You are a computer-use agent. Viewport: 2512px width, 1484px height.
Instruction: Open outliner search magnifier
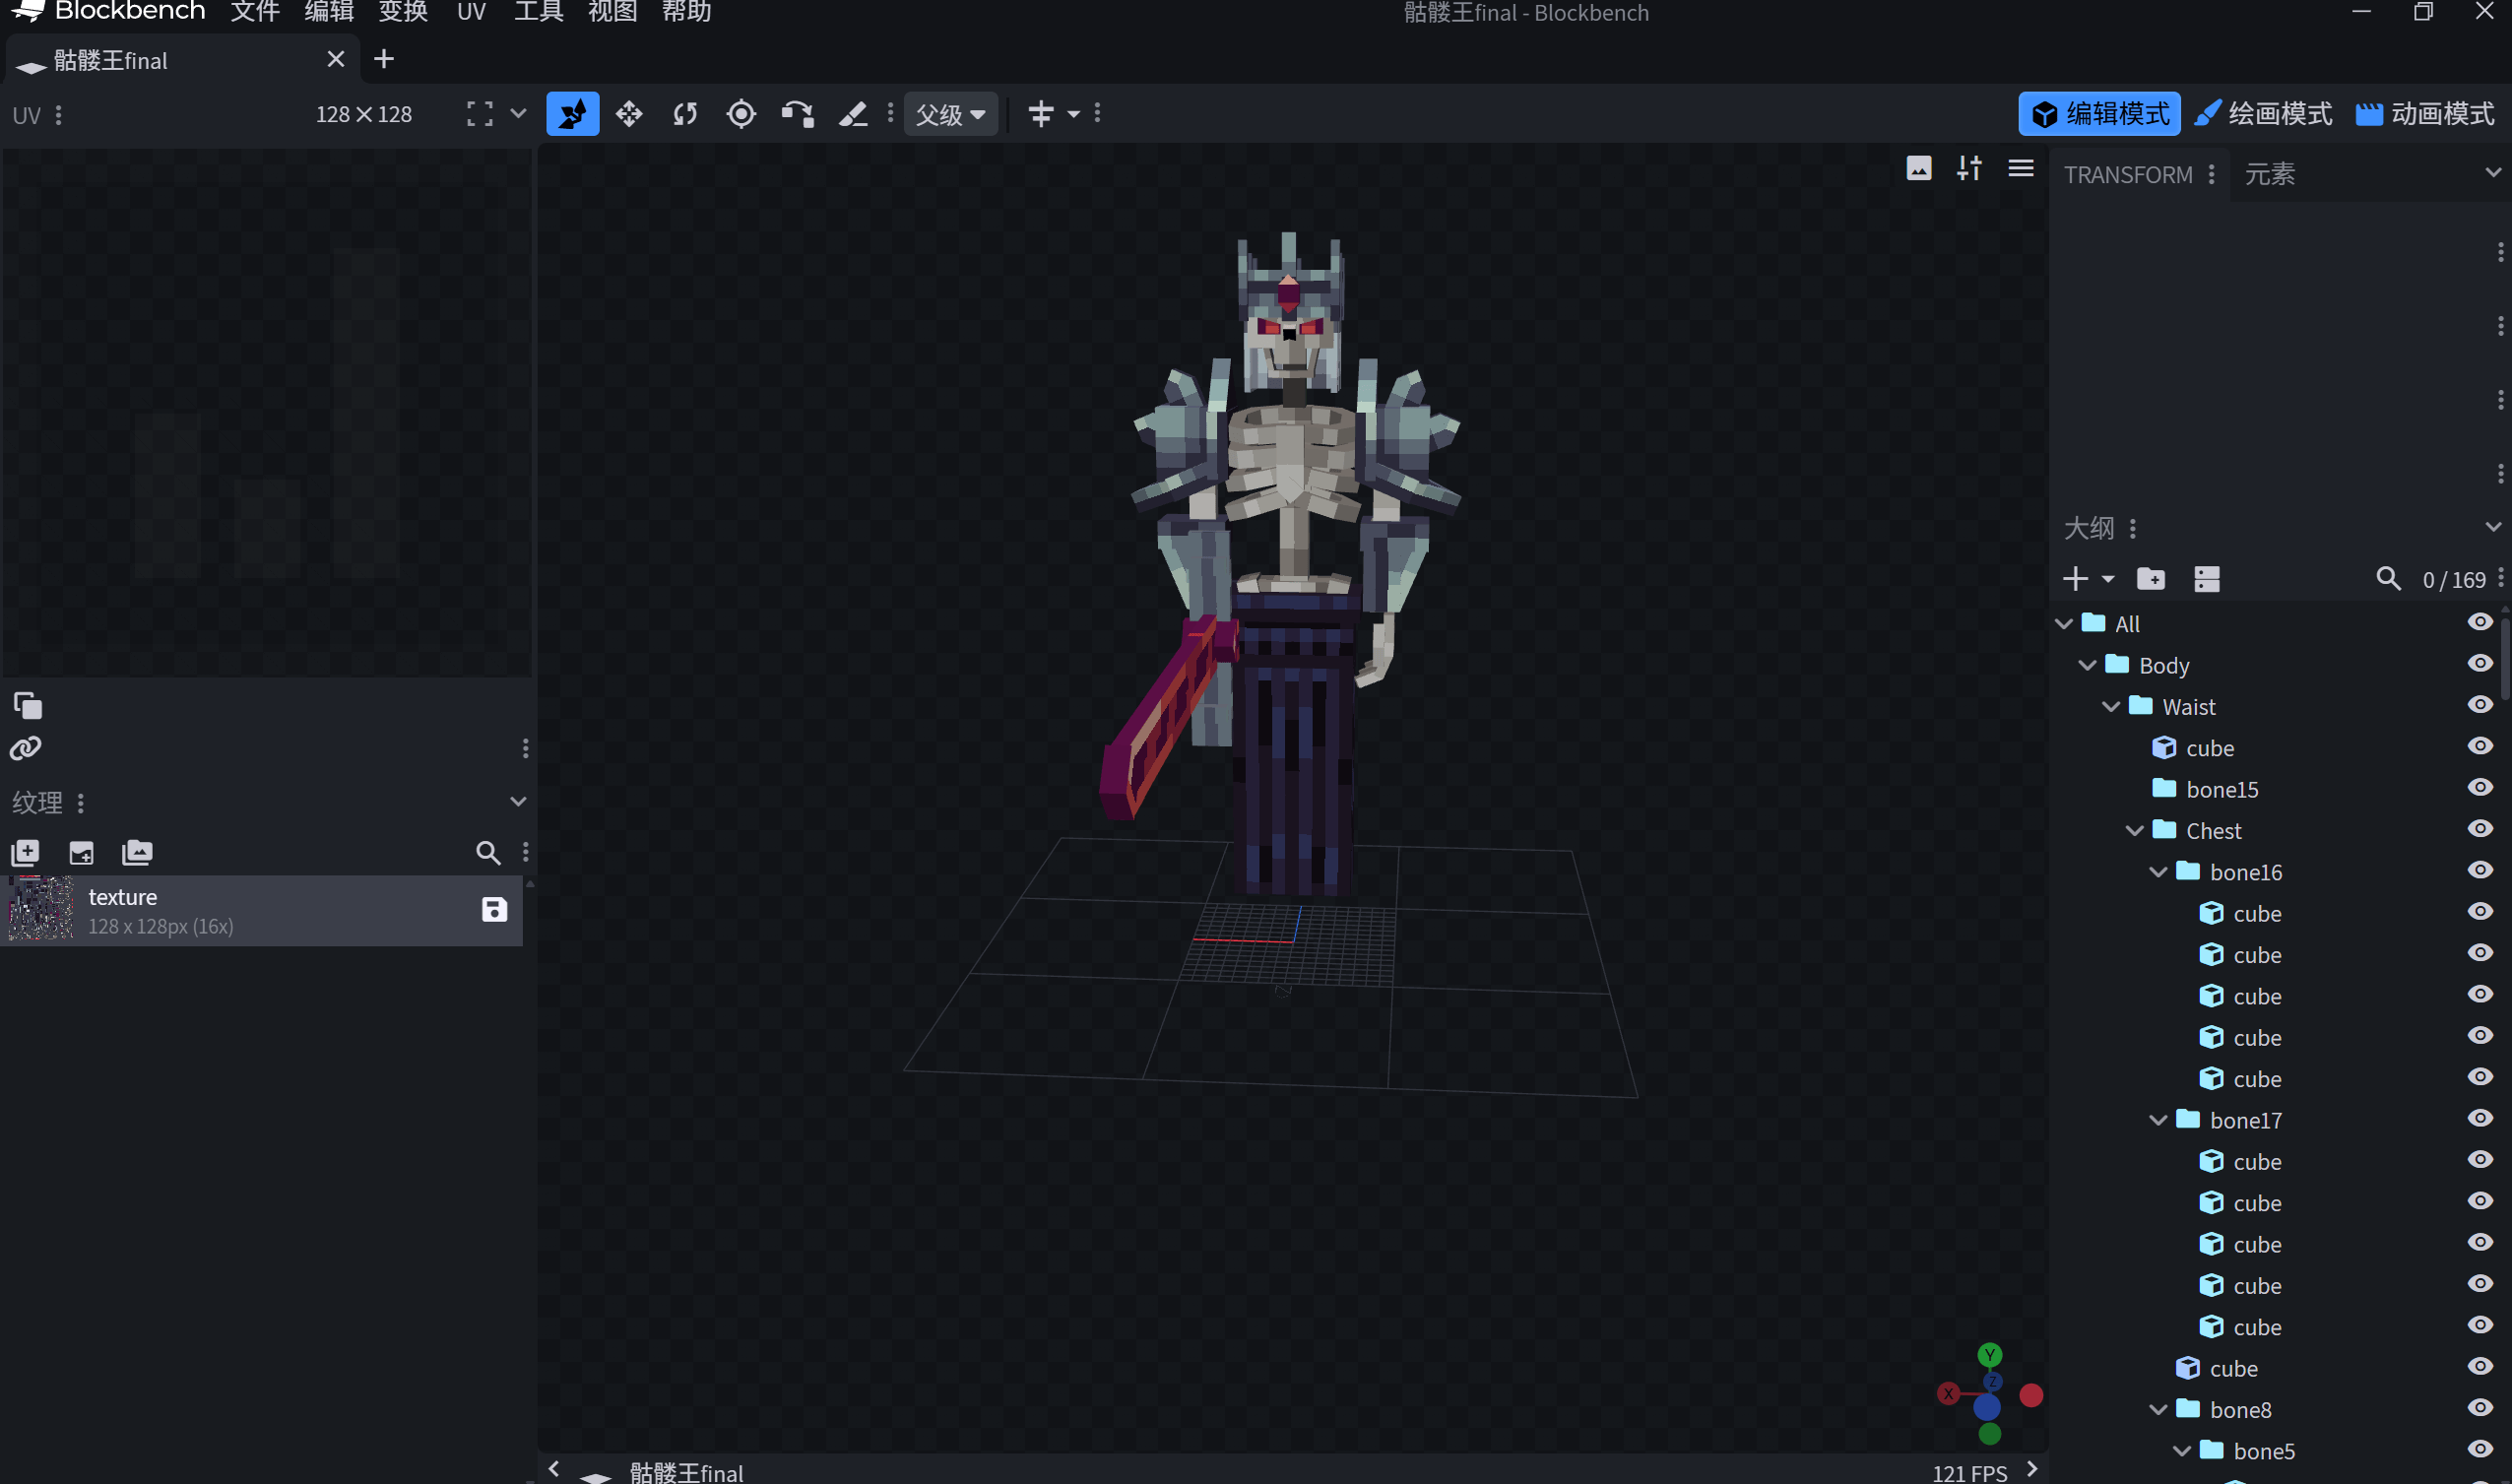tap(2388, 579)
